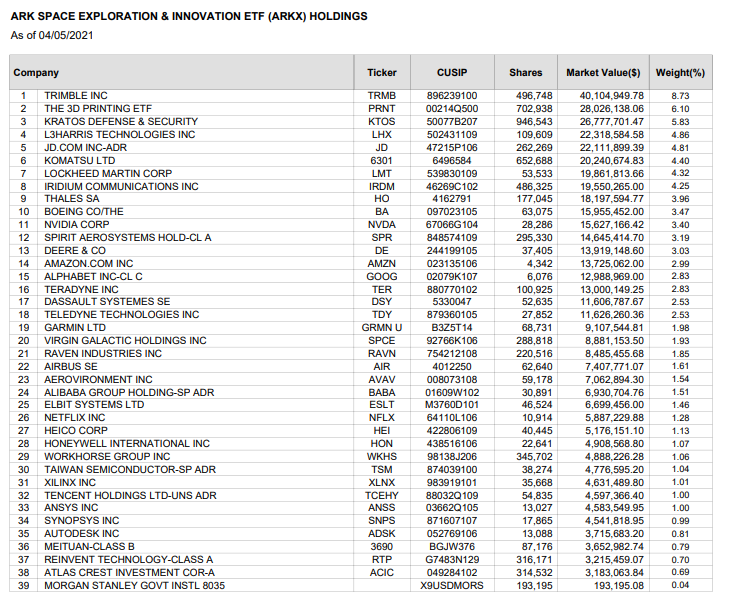Click the weight value 8.73

click(x=680, y=96)
